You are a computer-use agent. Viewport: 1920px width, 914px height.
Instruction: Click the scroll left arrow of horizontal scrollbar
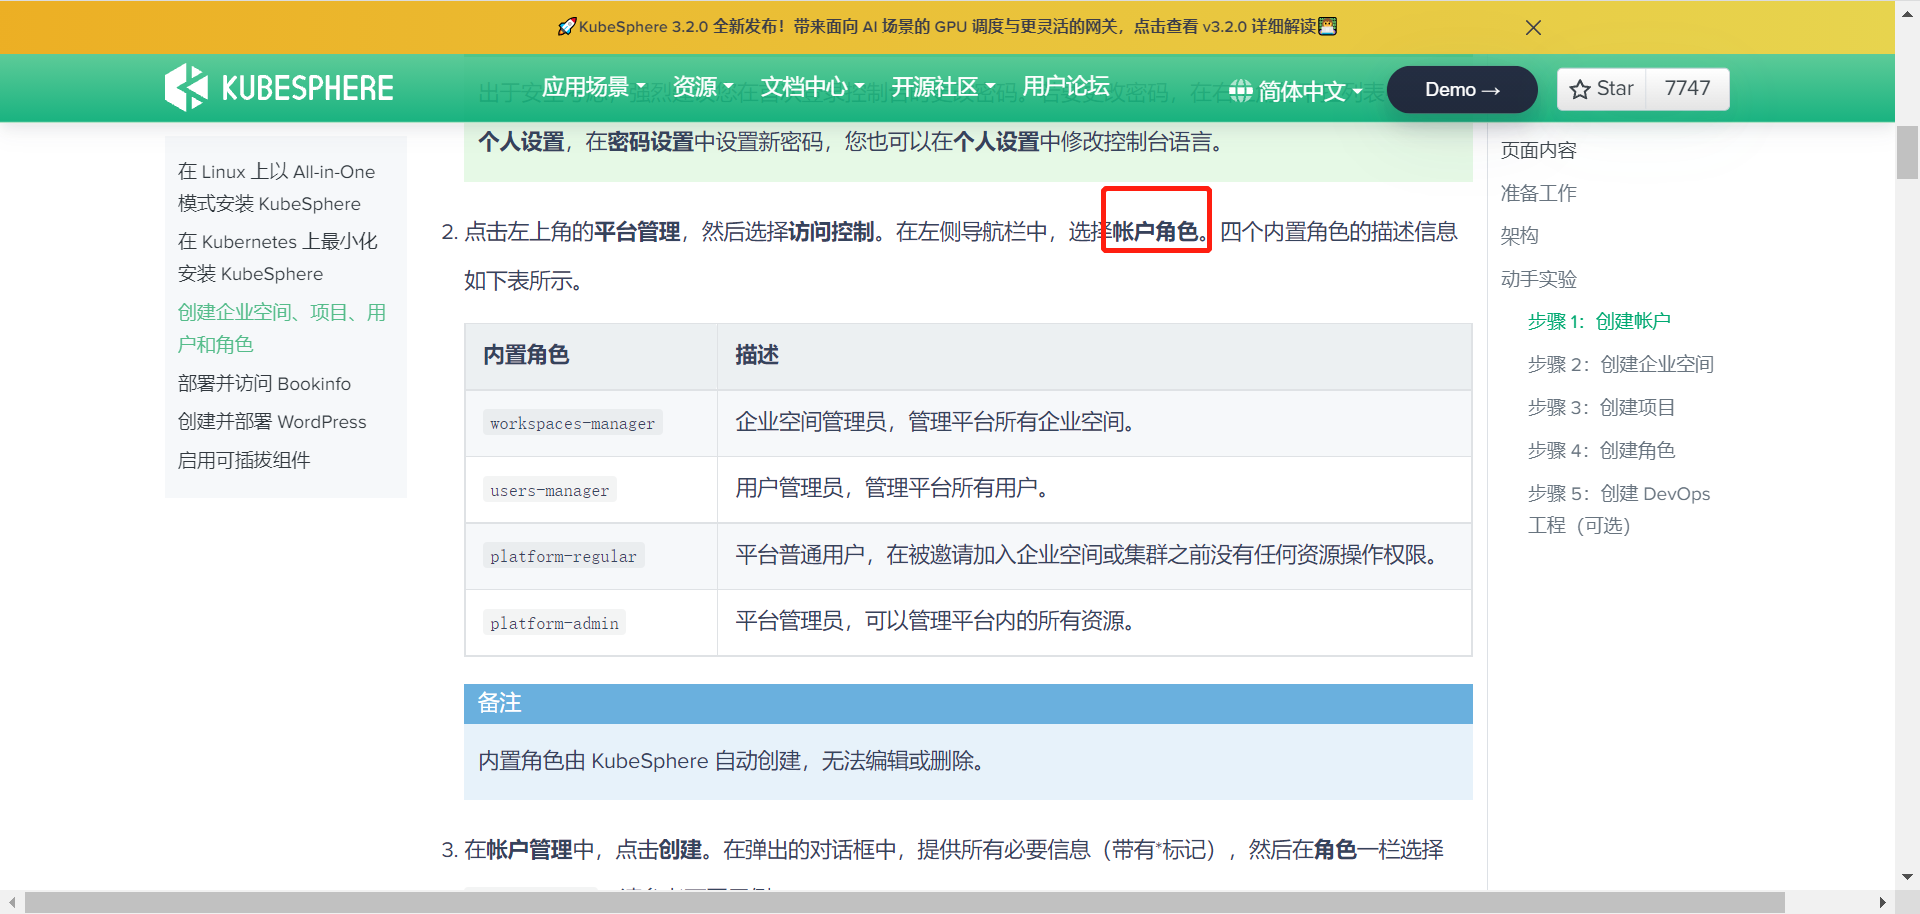pyautogui.click(x=12, y=902)
